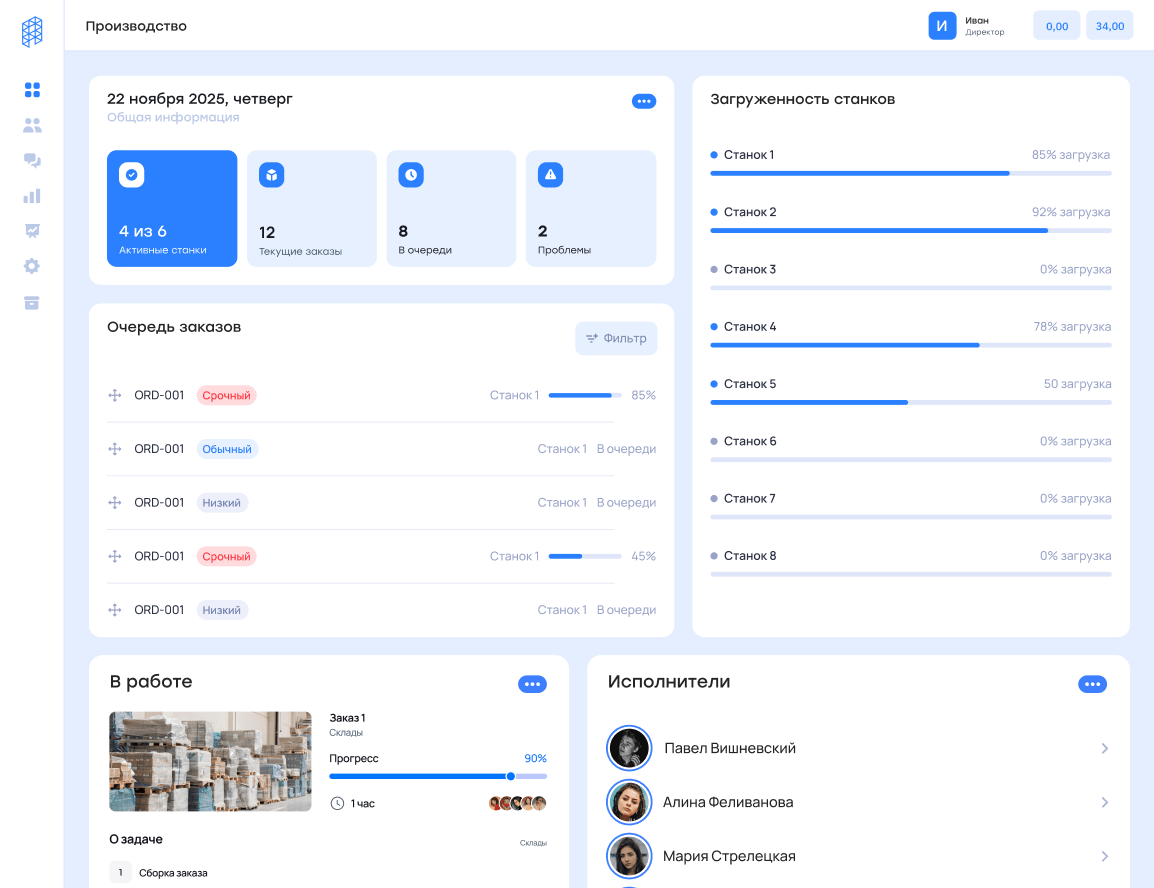The image size is (1154, 888).
Task: Open the users section in sidebar
Action: [x=32, y=126]
